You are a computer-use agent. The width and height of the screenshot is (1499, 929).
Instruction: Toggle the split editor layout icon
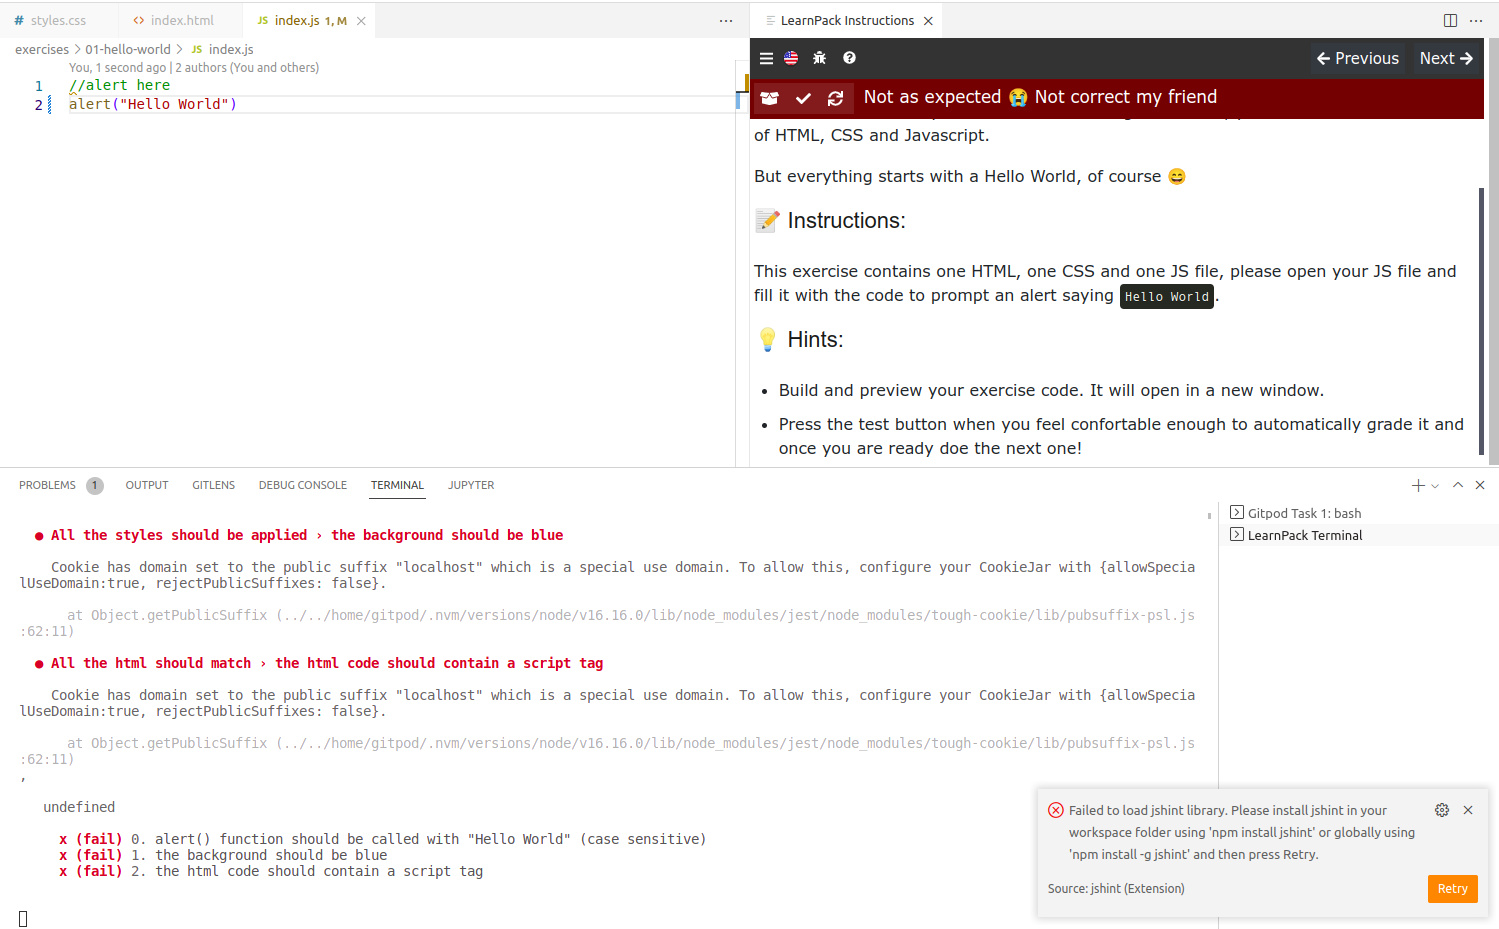pyautogui.click(x=1450, y=20)
